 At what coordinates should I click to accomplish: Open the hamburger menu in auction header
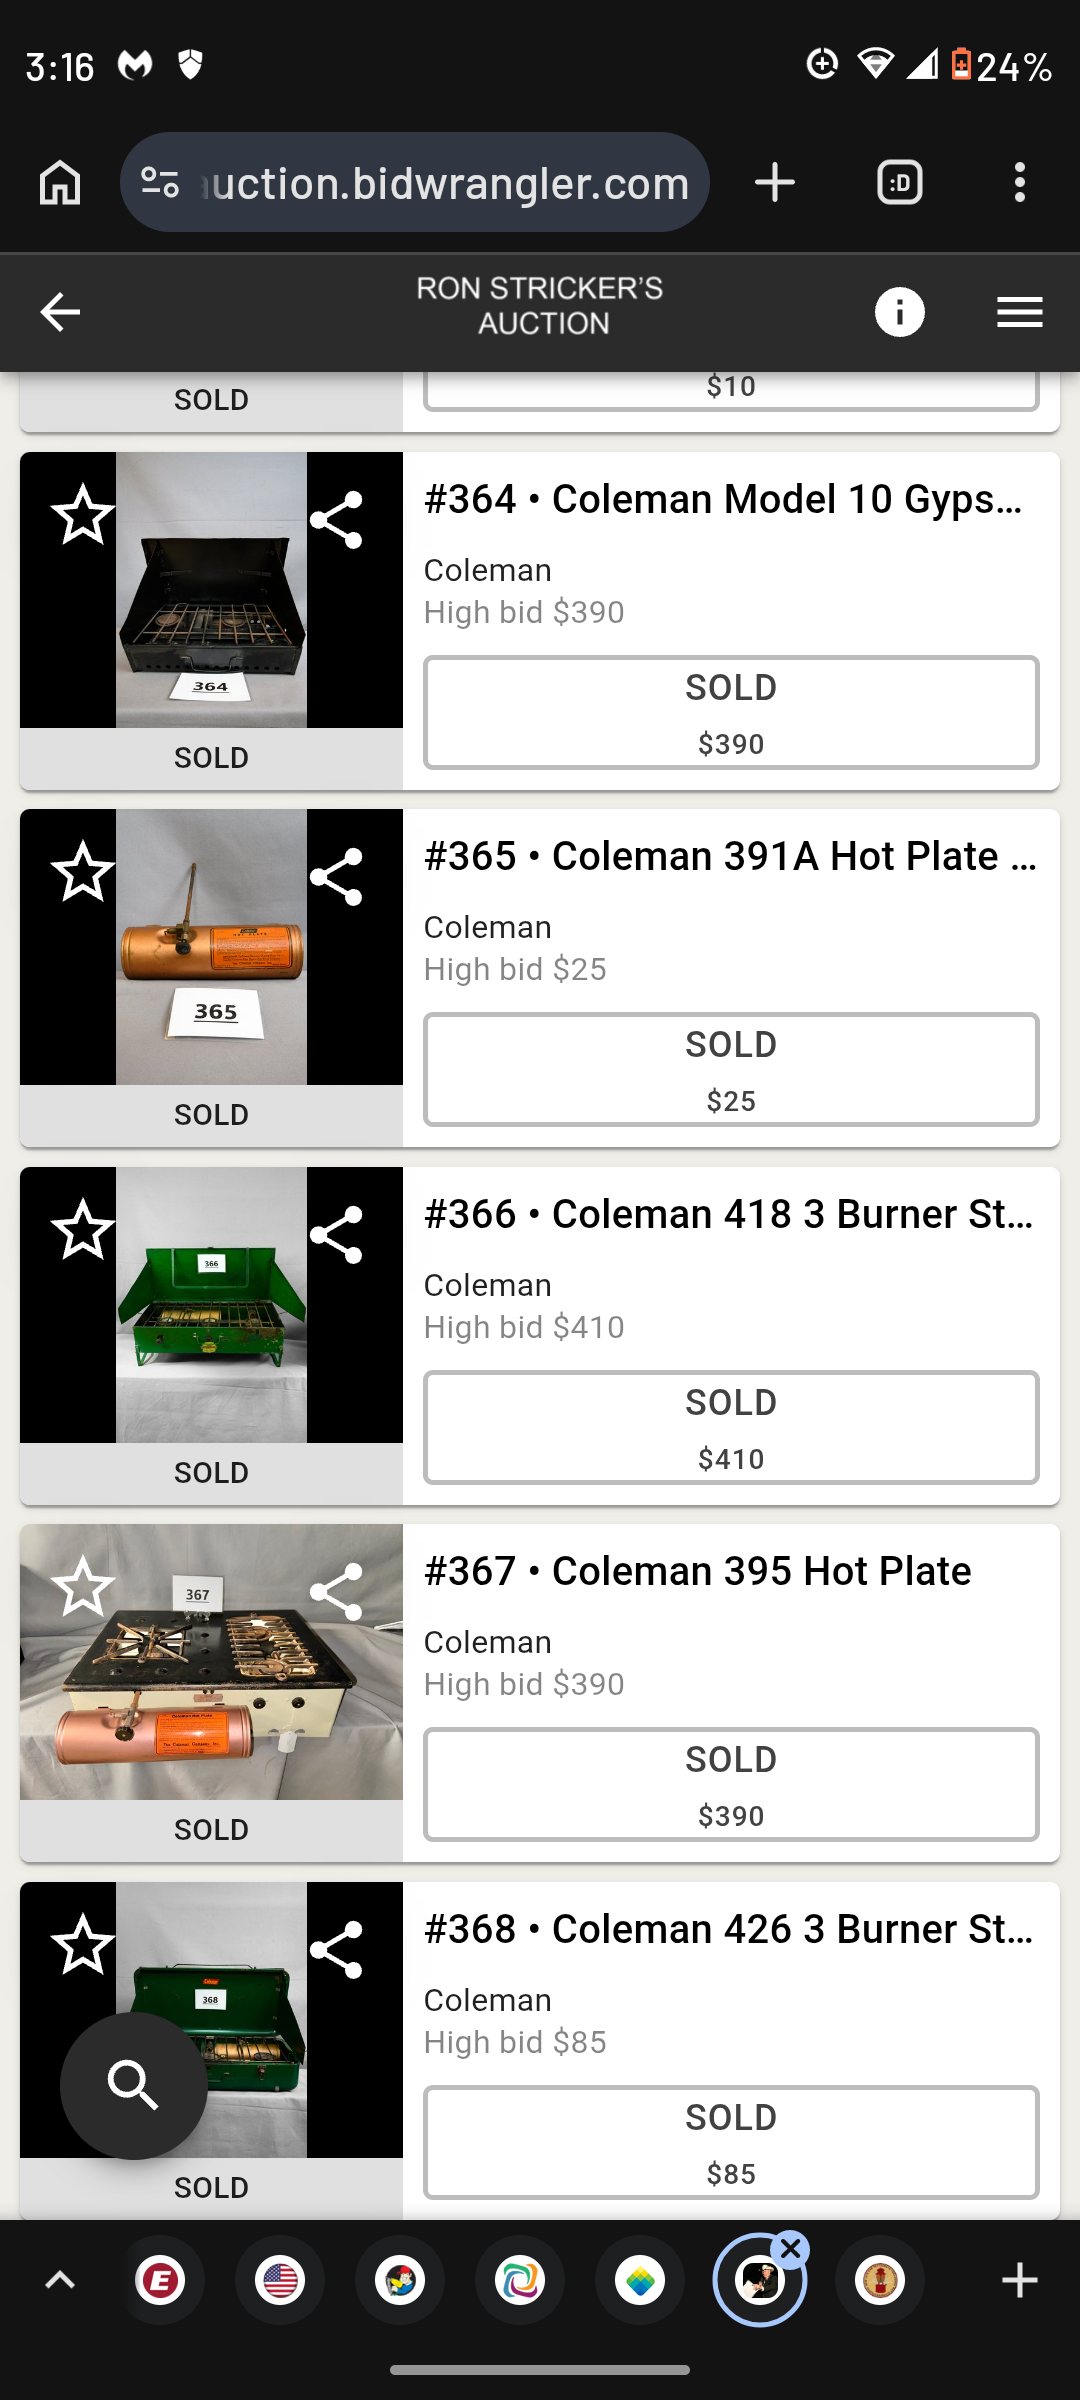tap(1019, 312)
